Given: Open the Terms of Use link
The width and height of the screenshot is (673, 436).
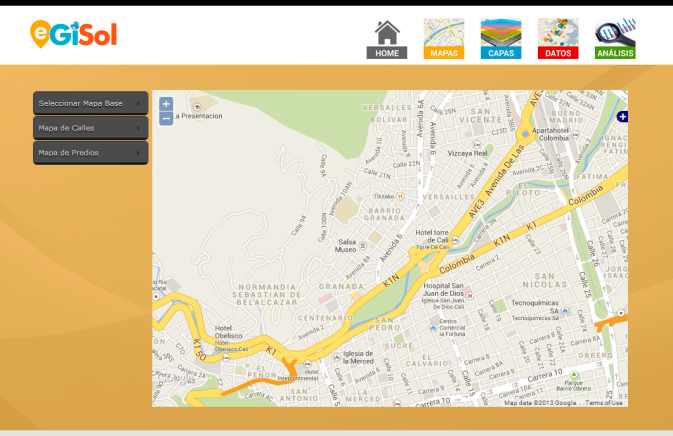Looking at the screenshot, I should pos(603,403).
